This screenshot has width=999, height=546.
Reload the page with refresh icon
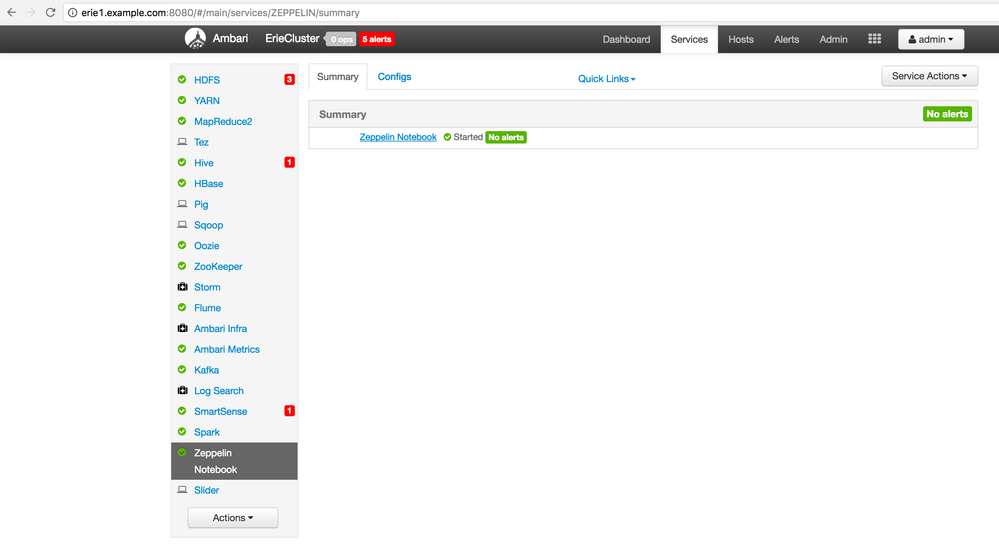coord(50,12)
